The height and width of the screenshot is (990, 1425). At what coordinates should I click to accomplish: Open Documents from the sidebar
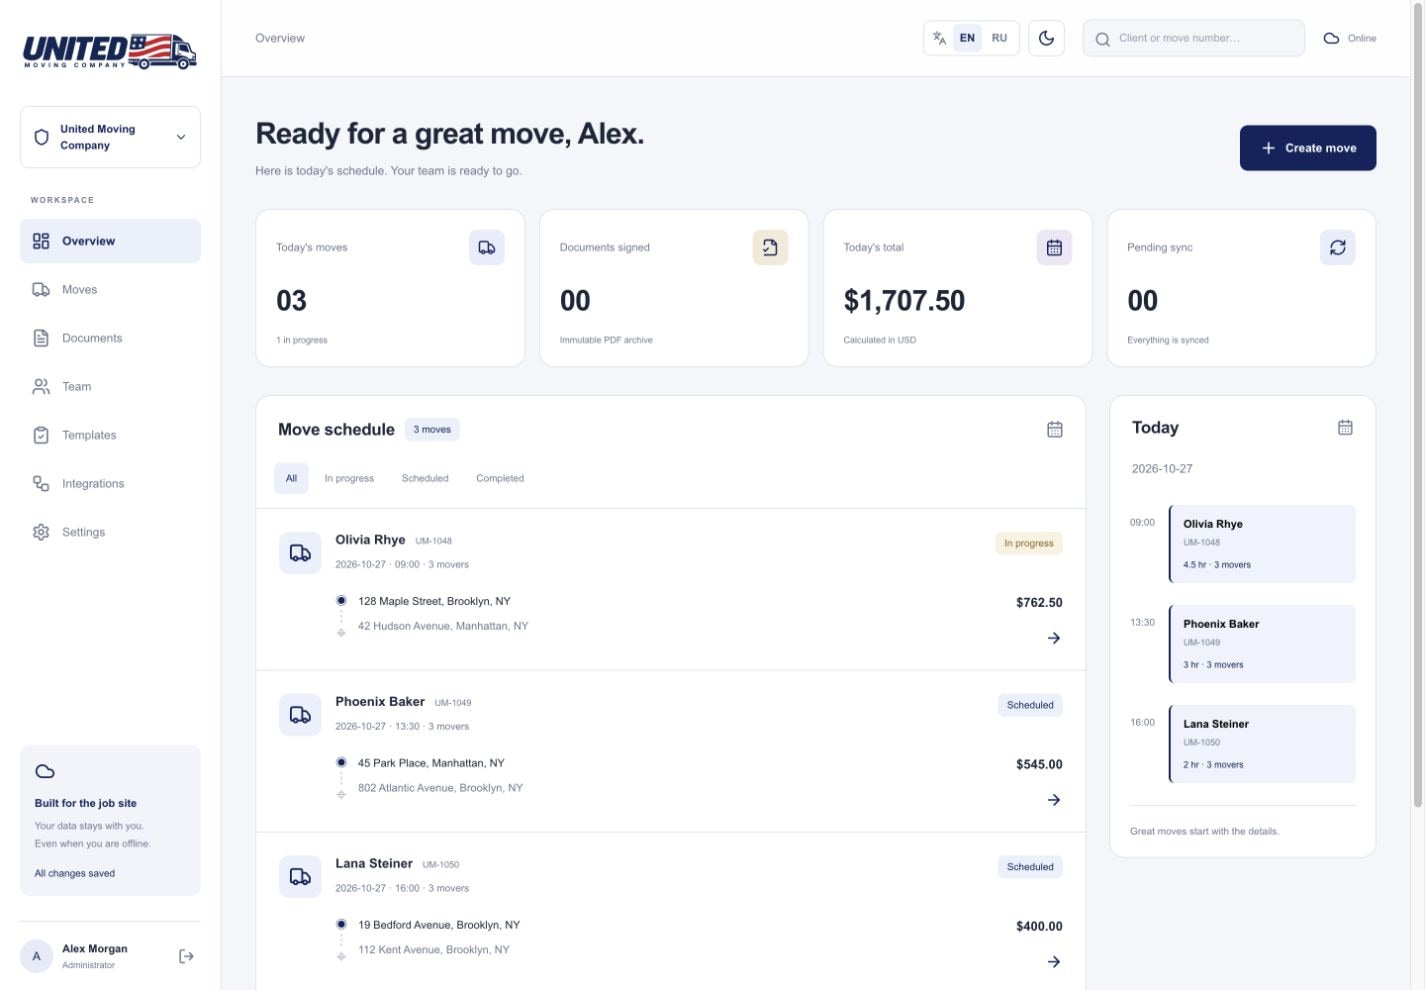coord(110,338)
